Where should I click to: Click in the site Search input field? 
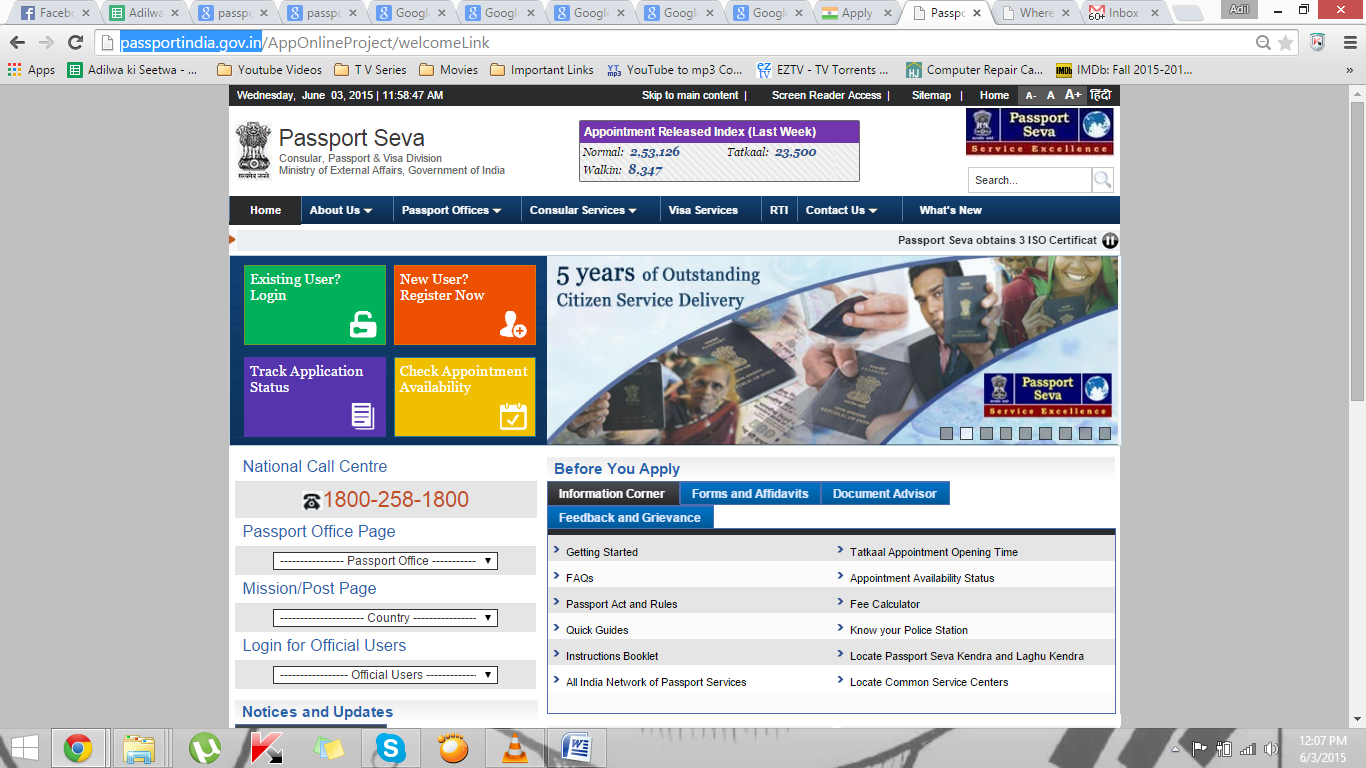tap(1029, 180)
